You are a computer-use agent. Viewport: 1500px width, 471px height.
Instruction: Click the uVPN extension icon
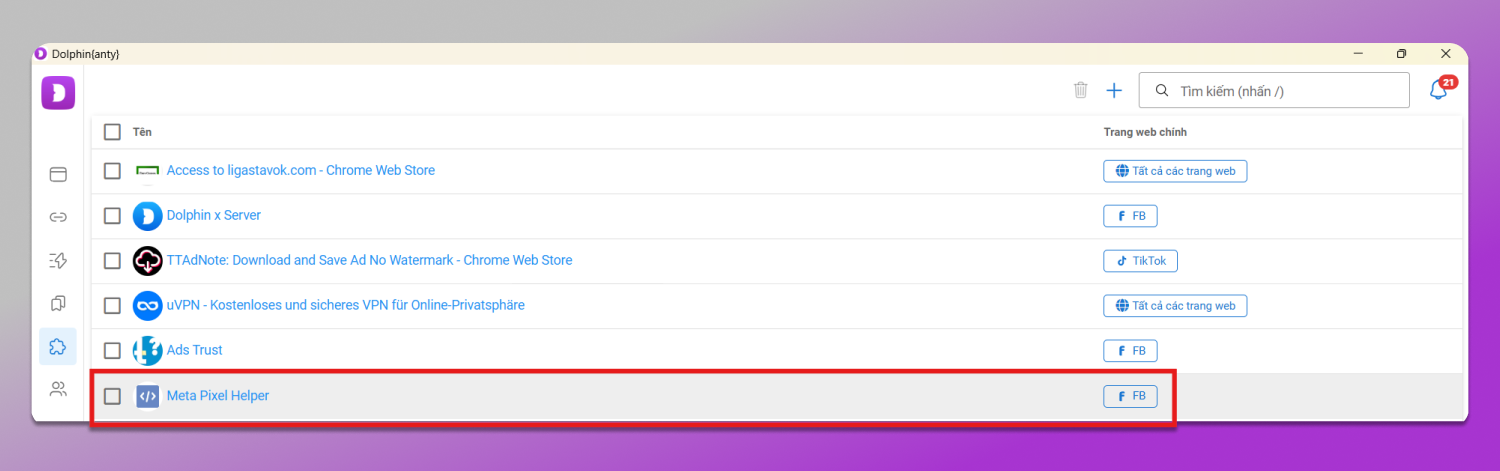click(147, 305)
